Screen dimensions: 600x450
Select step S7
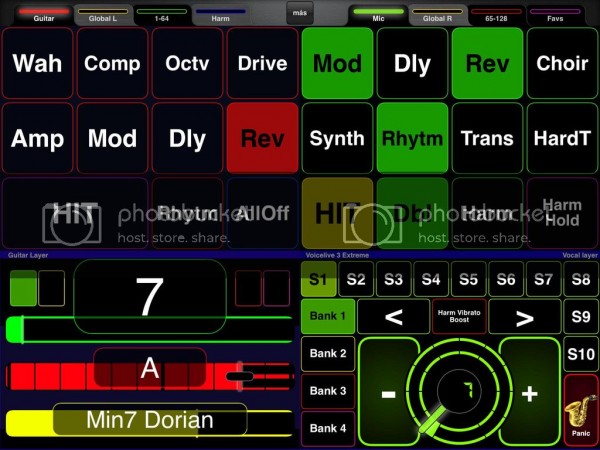tap(544, 279)
